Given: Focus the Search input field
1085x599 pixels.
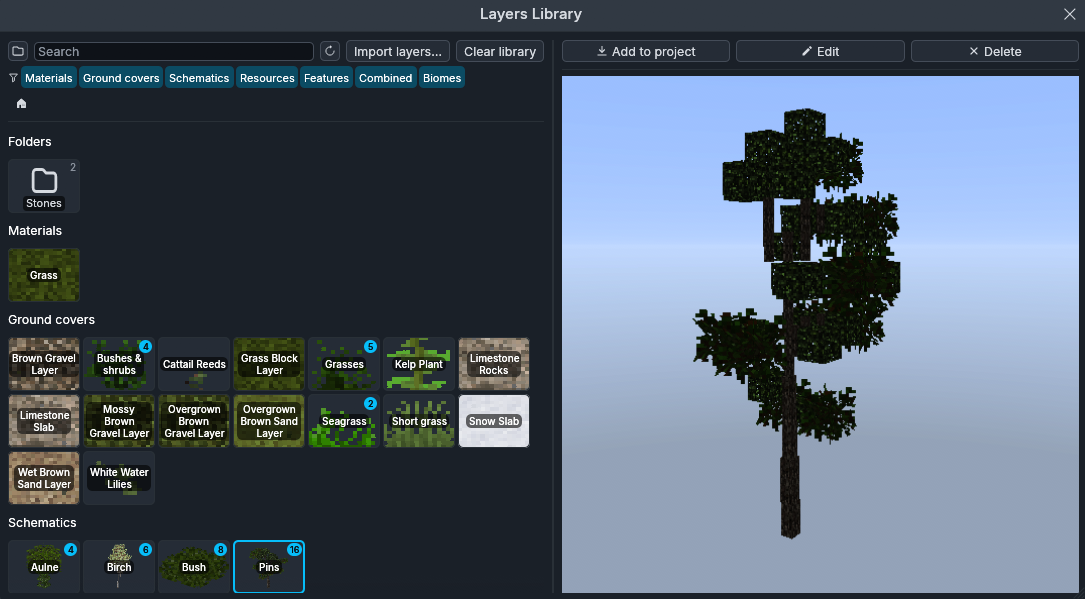Looking at the screenshot, I should [x=174, y=51].
